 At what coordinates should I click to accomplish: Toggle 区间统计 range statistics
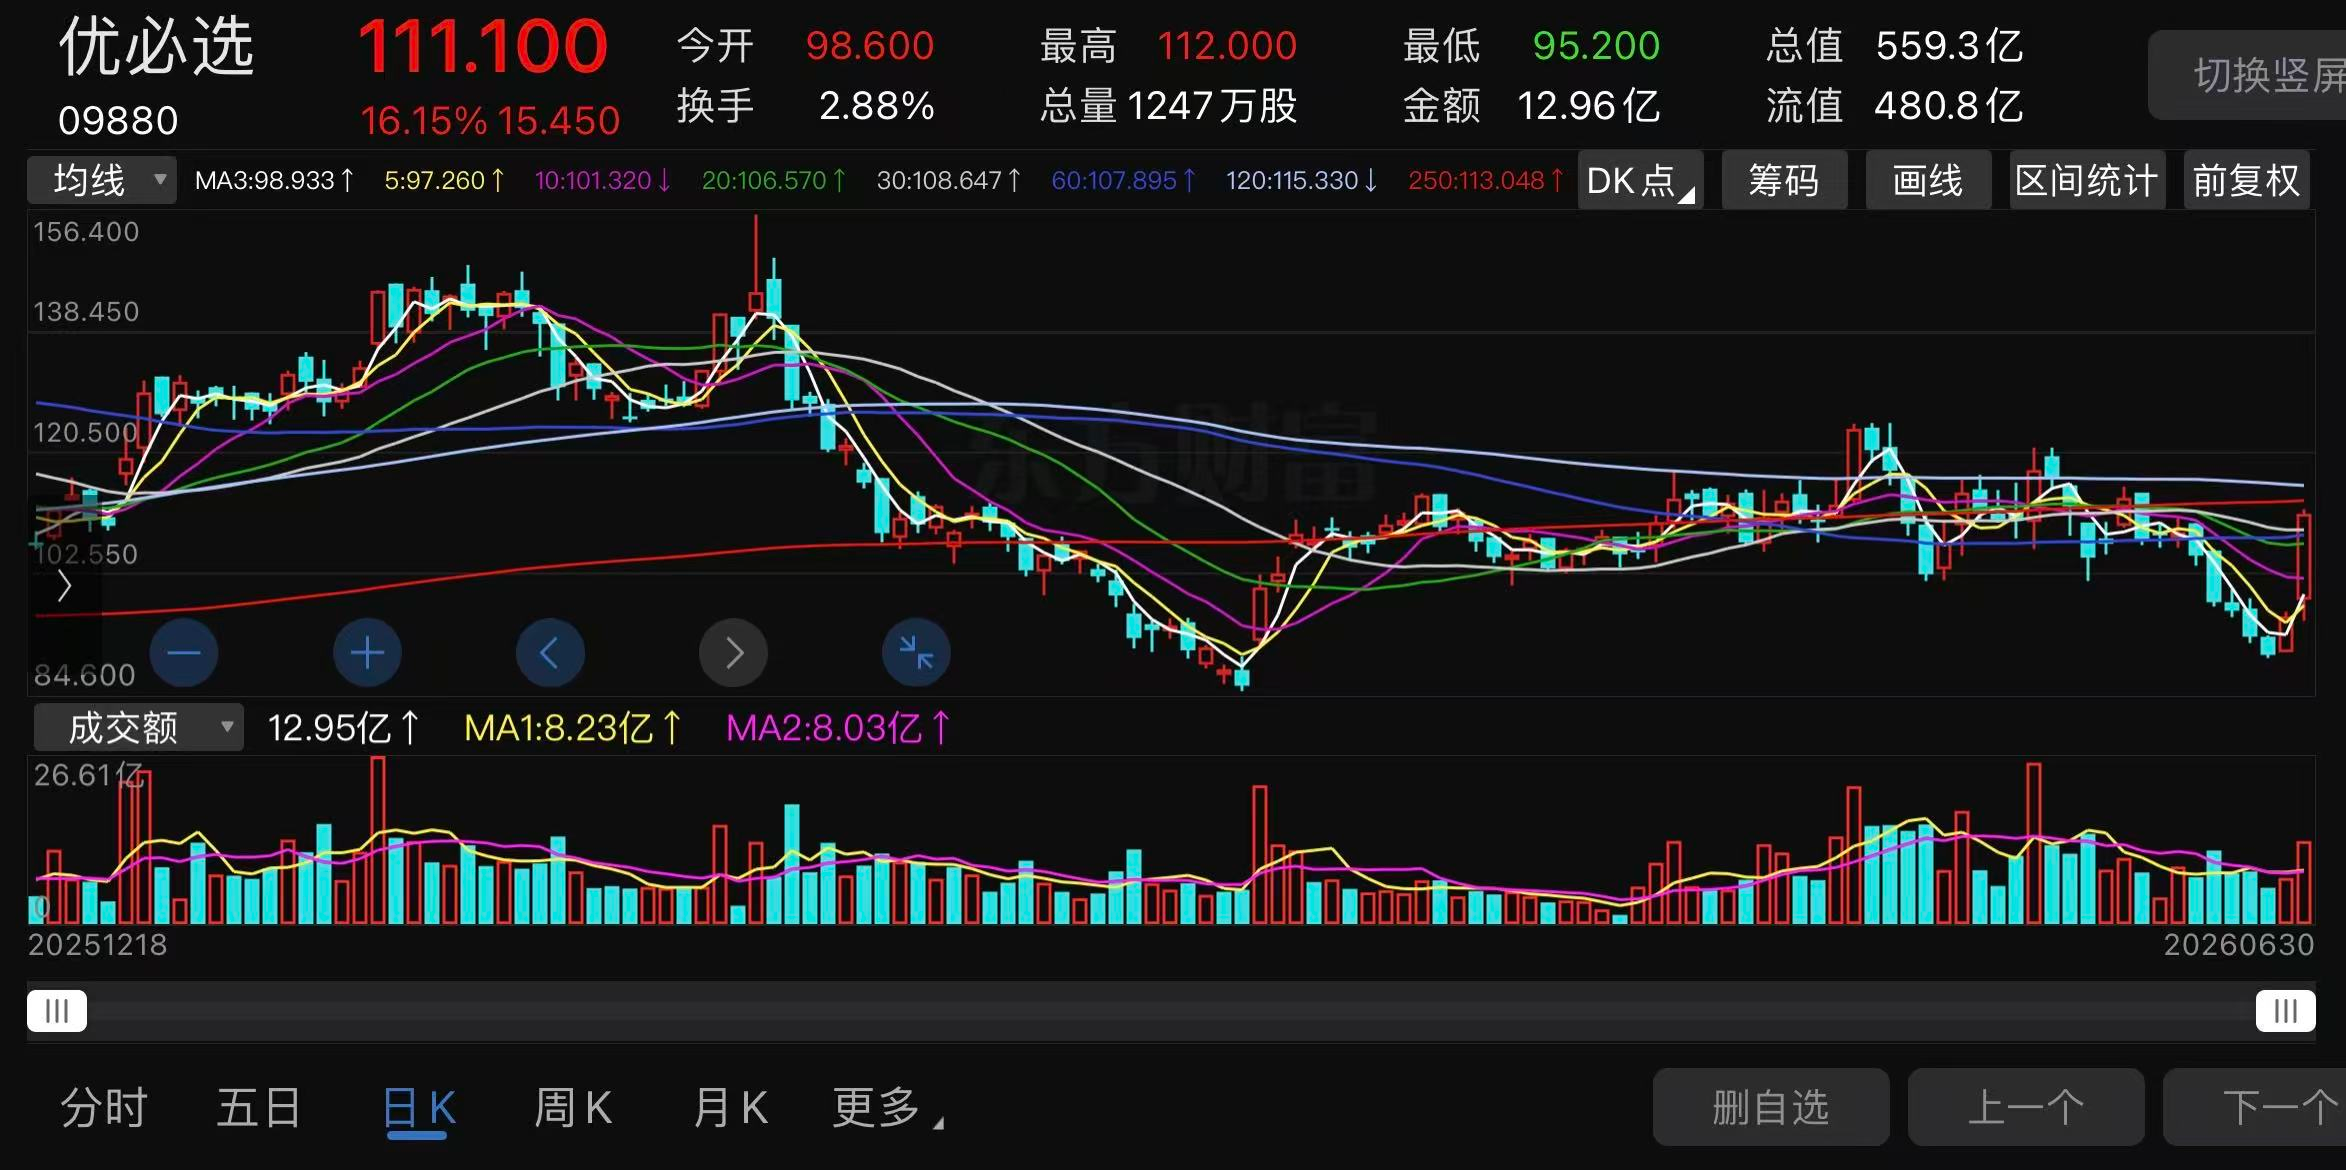pyautogui.click(x=2087, y=181)
